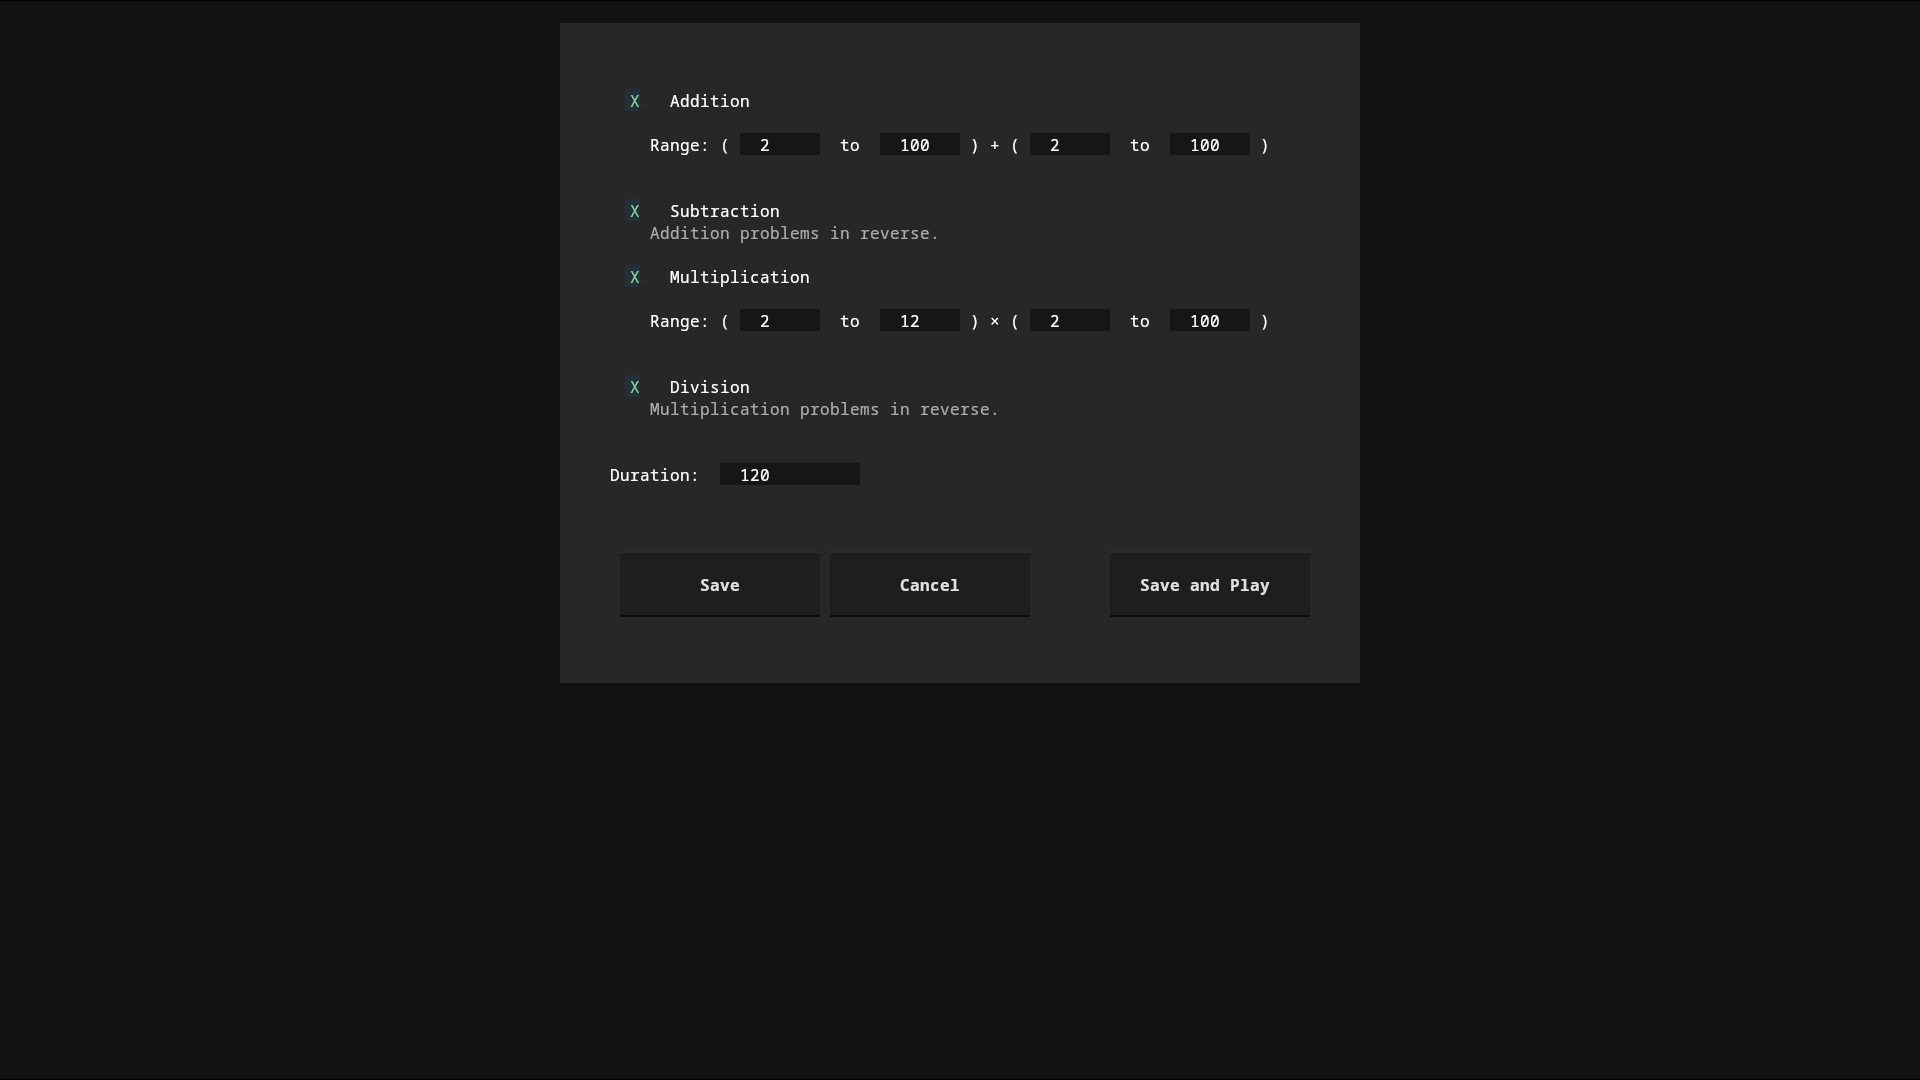Select Multiplication second operand maximum field
The image size is (1920, 1080).
[1210, 321]
